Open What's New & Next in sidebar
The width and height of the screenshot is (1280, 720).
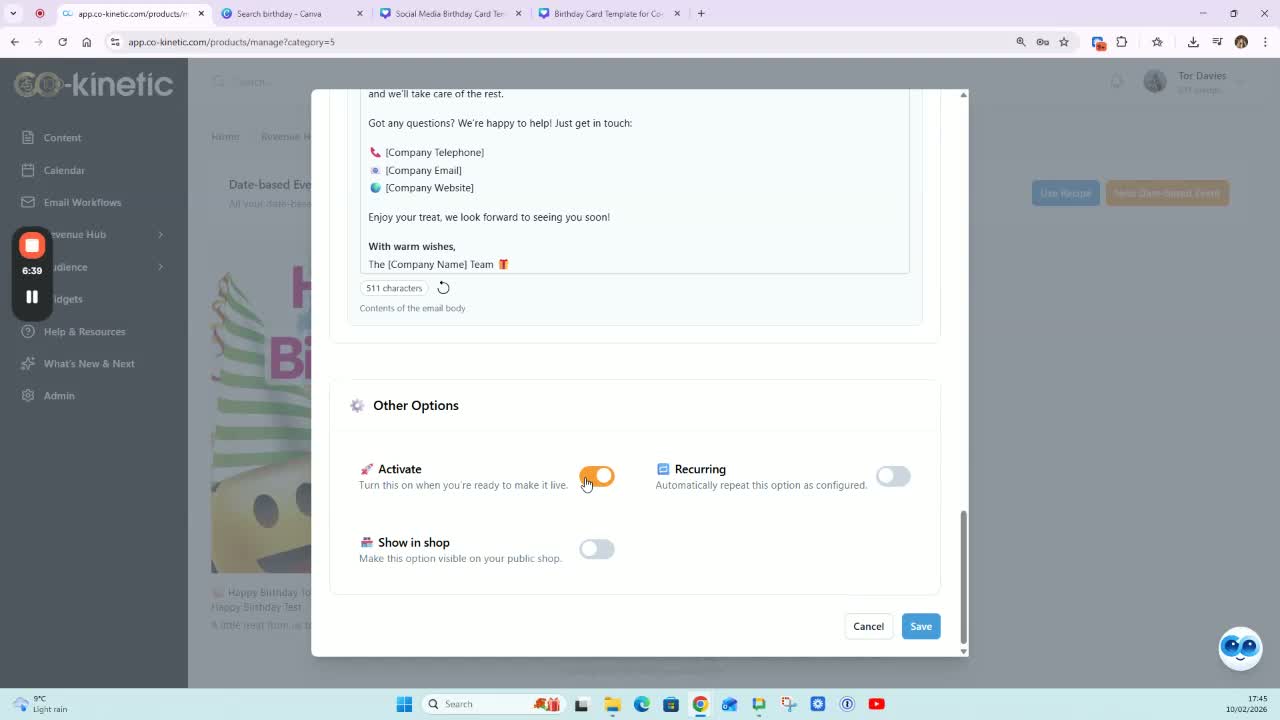coord(89,363)
